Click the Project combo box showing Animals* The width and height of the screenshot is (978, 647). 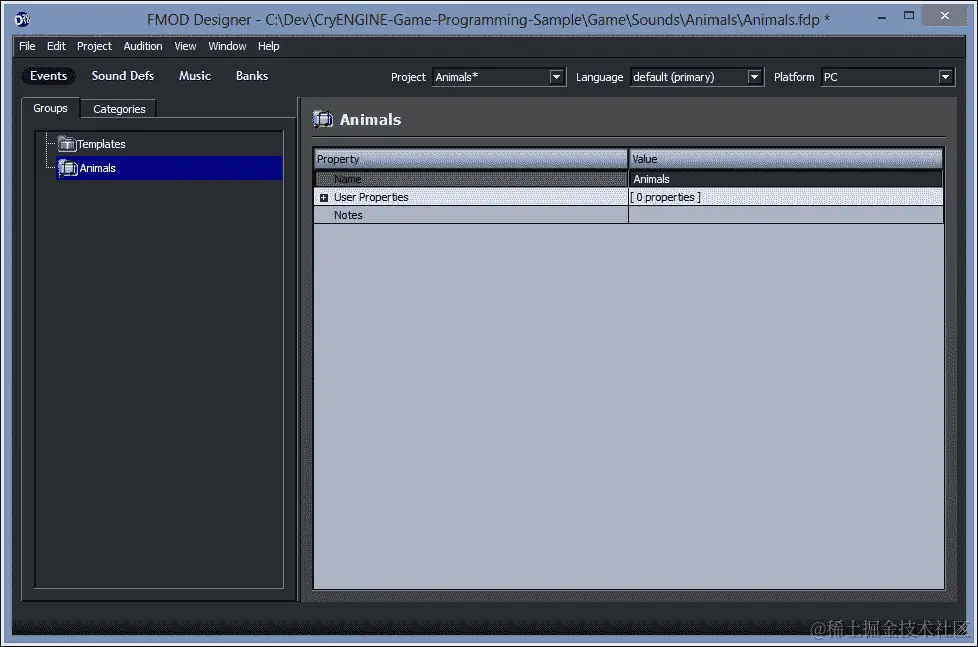[x=499, y=77]
